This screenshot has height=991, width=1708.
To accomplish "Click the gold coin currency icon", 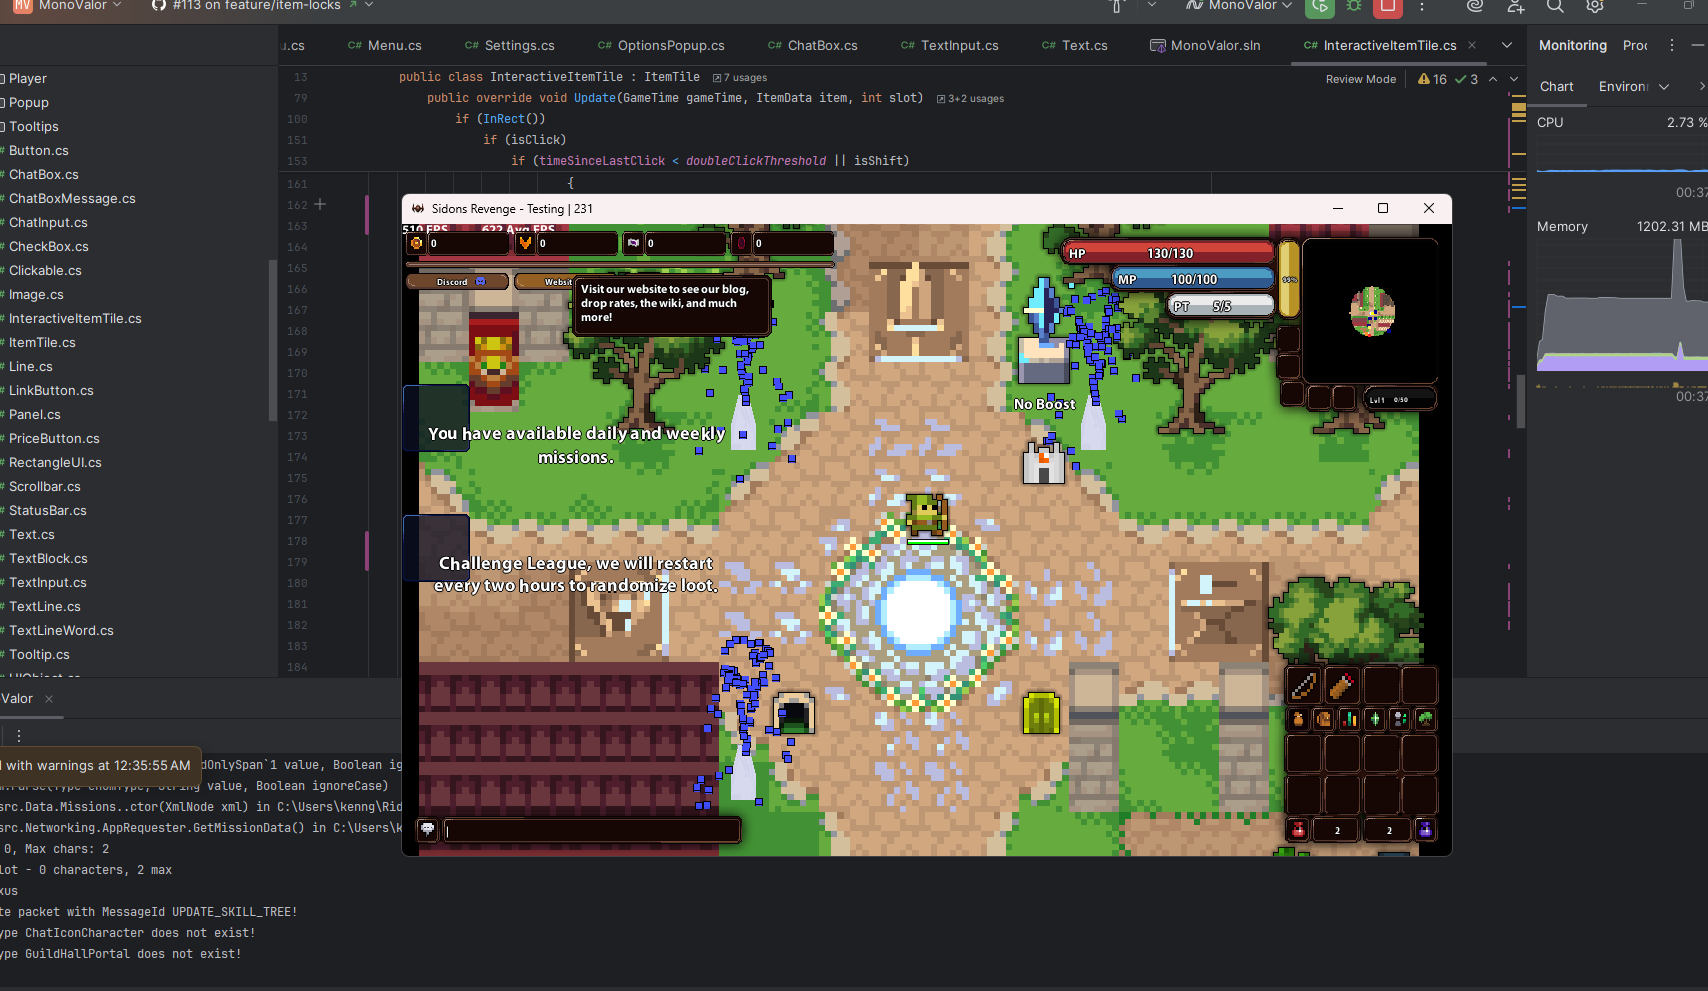I will click(416, 243).
